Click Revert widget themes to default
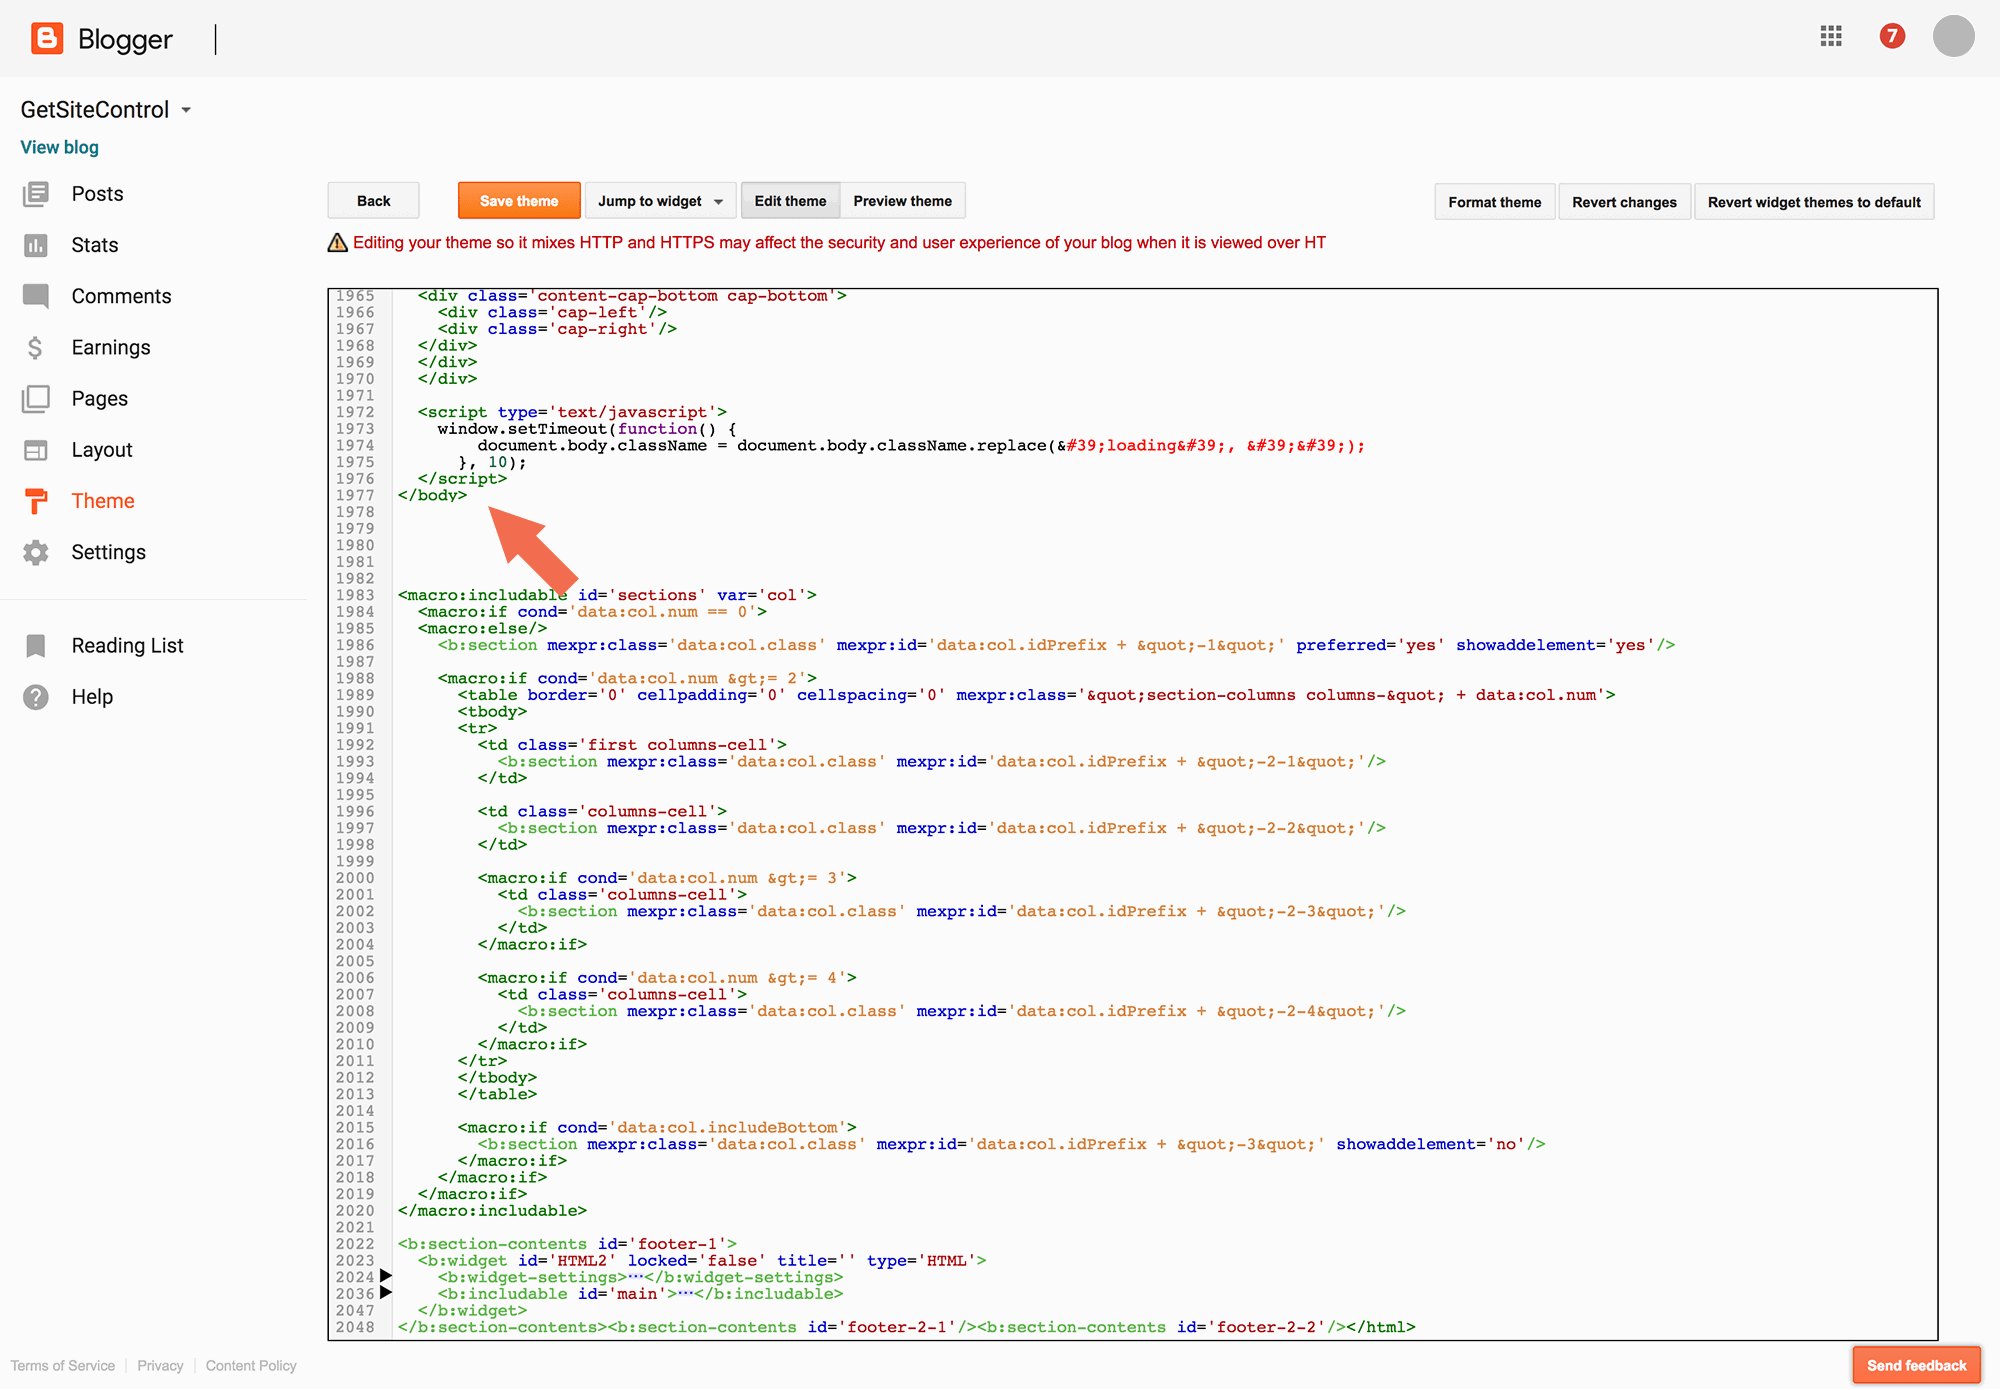Screen dimensions: 2000x1390 (1813, 202)
